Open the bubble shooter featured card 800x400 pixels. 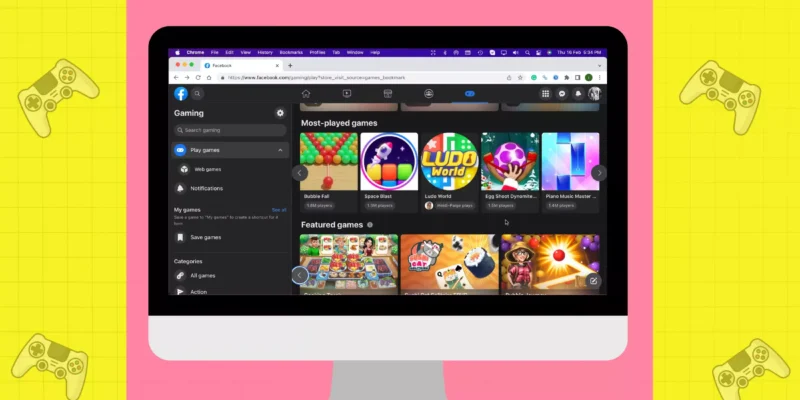(551, 264)
